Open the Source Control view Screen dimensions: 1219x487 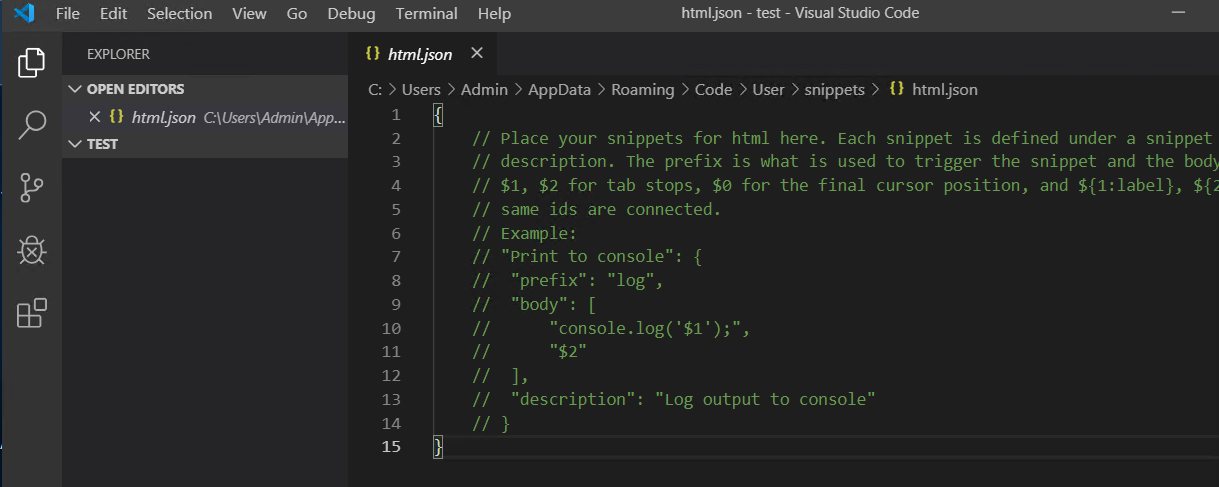(31, 188)
